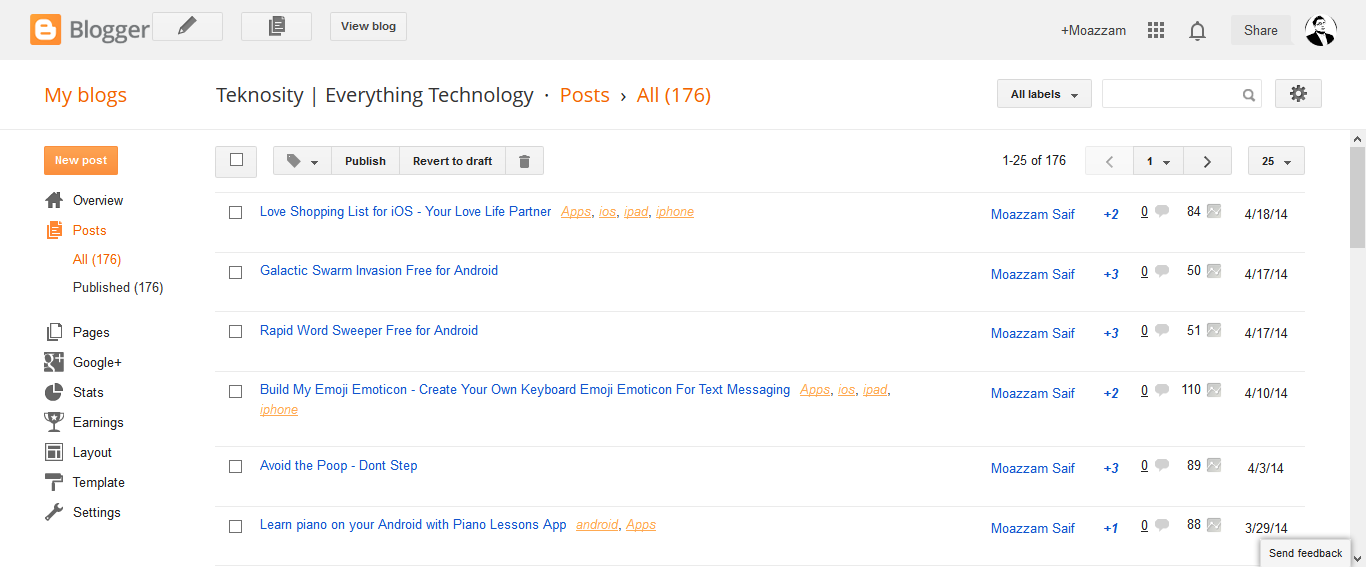Expand the All labels dropdown
Image resolution: width=1366 pixels, height=567 pixels.
tap(1044, 94)
